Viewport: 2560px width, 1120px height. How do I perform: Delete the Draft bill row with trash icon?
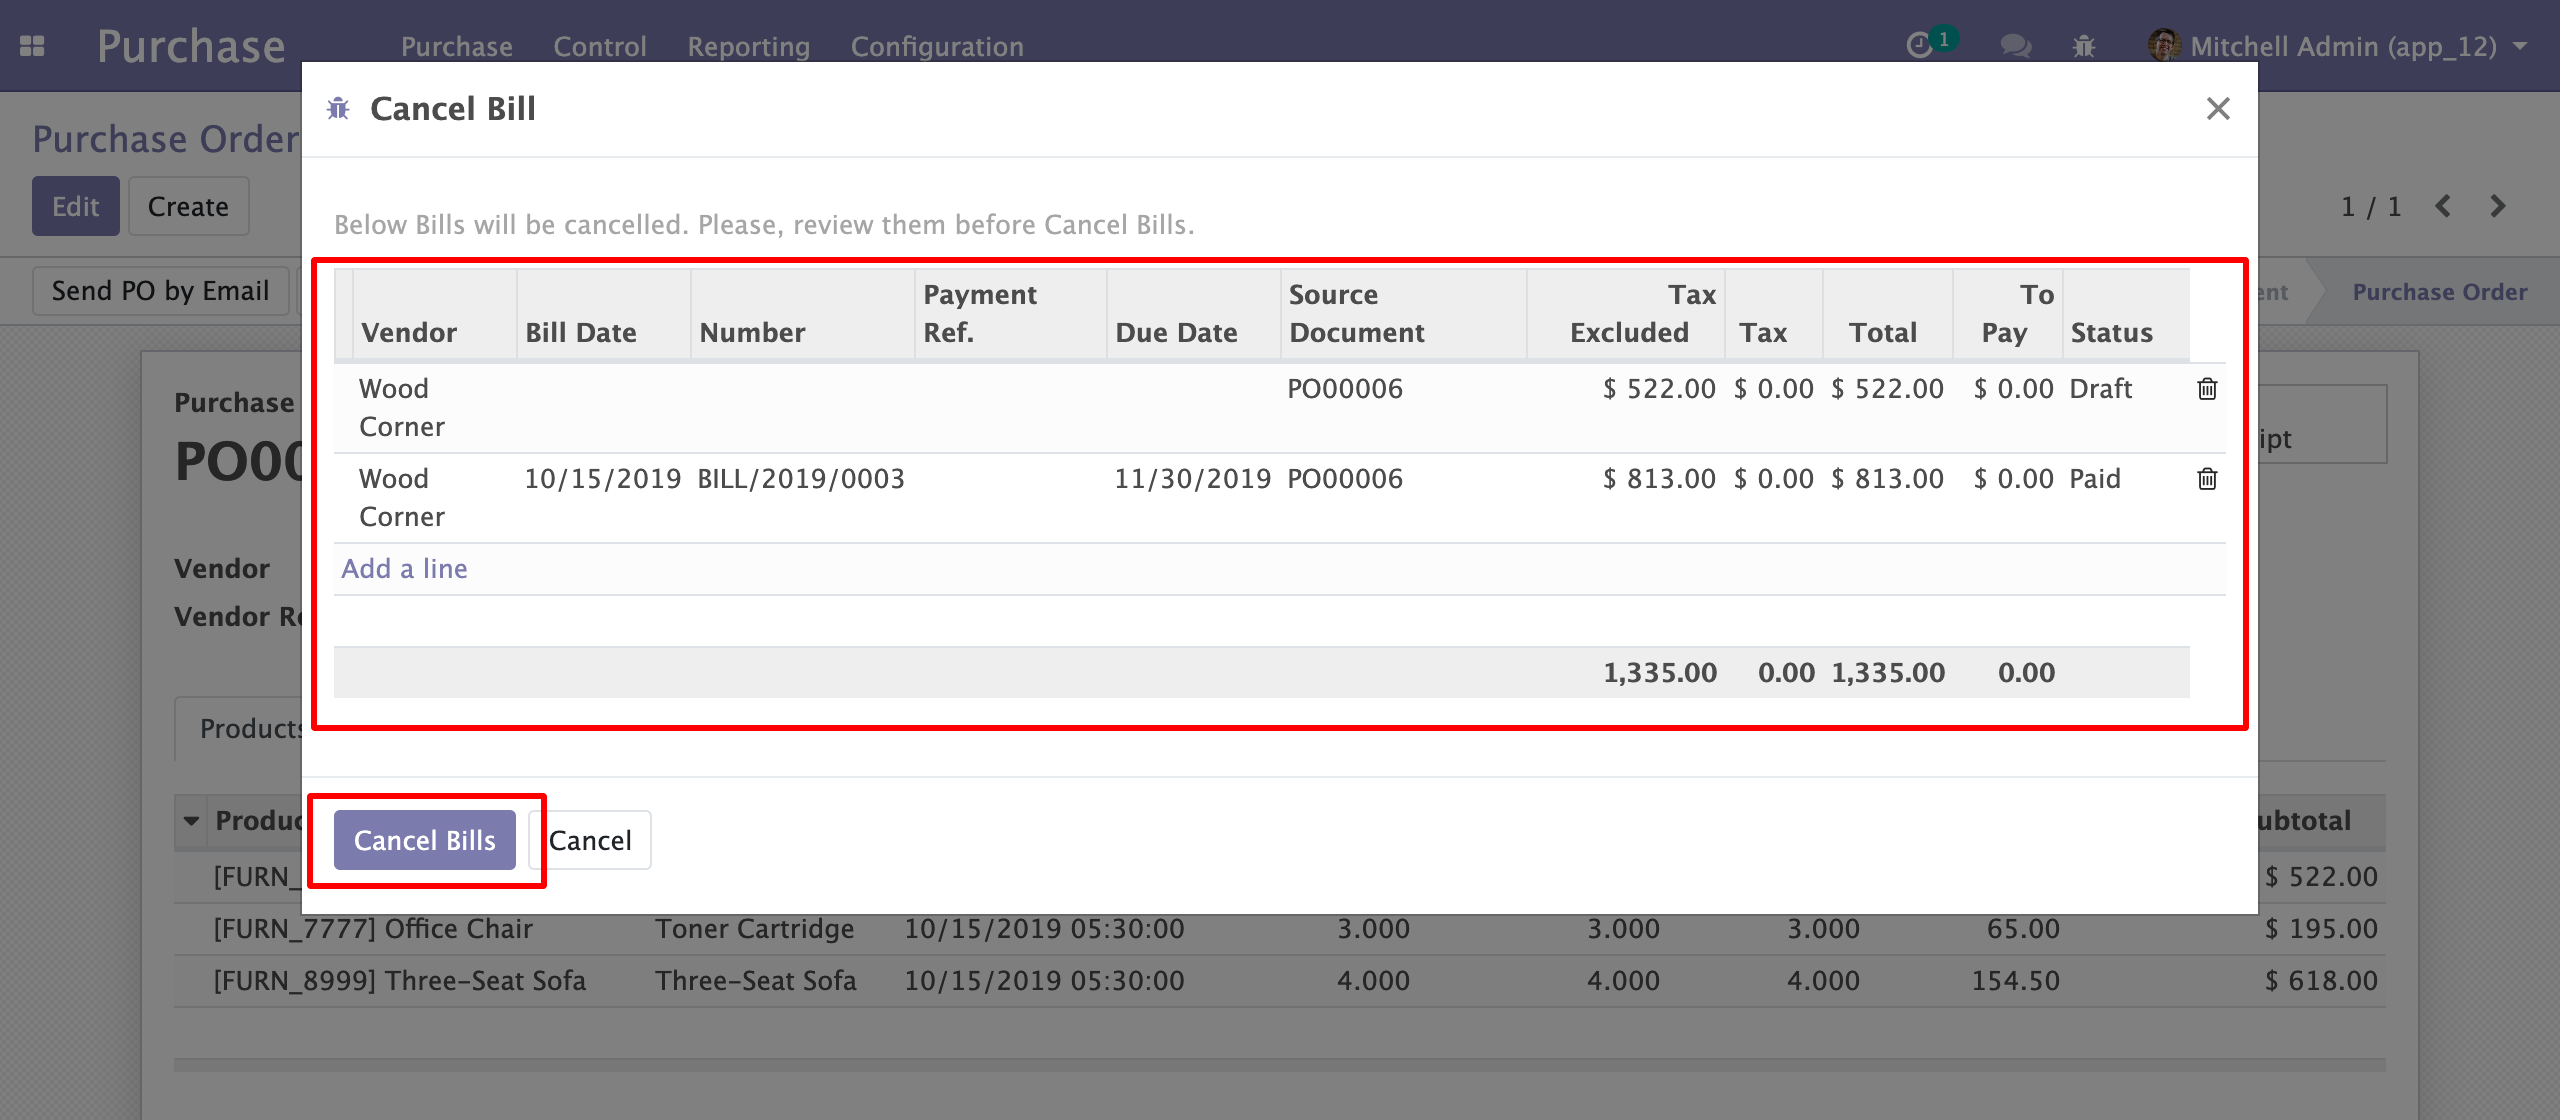click(2207, 389)
